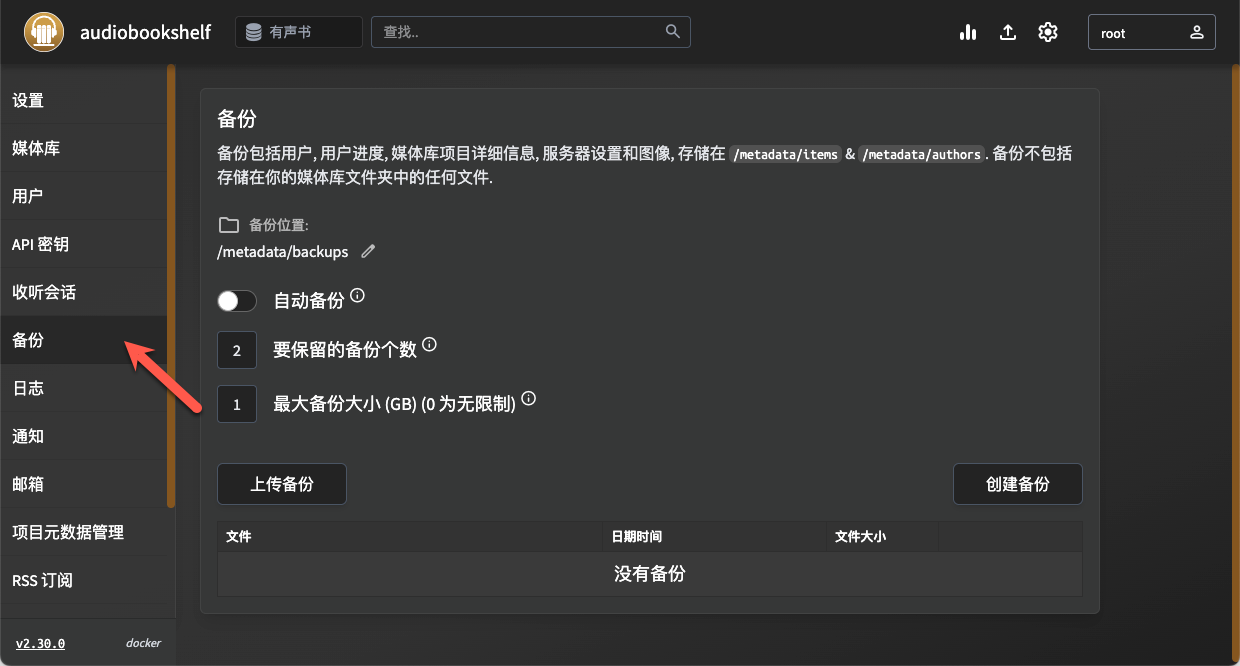Open 邮箱 sidebar item
Image resolution: width=1240 pixels, height=666 pixels.
tap(84, 484)
